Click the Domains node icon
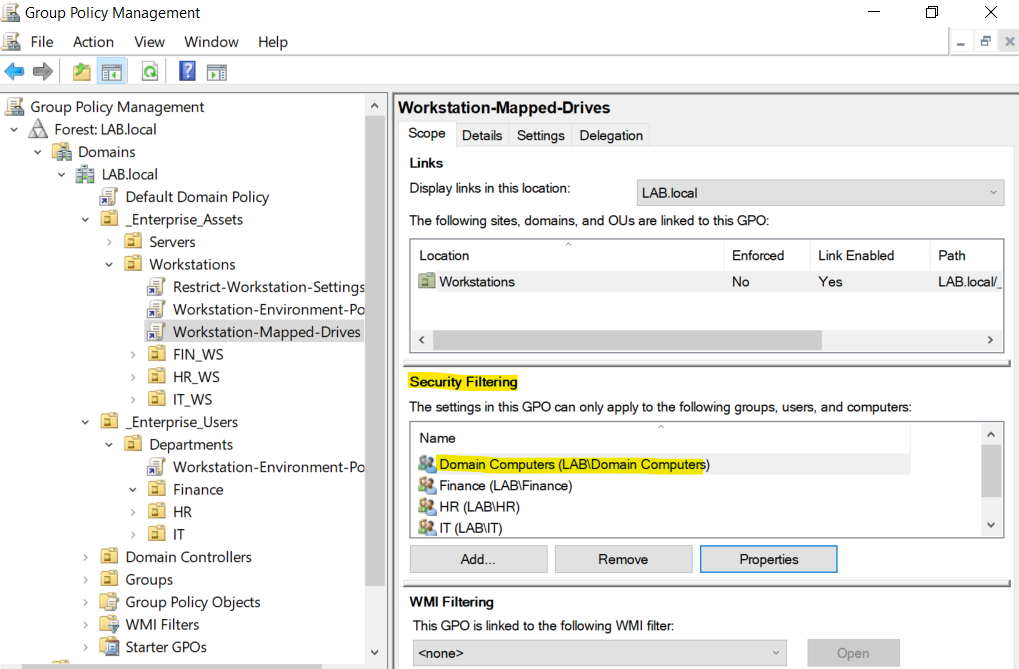 [62, 151]
